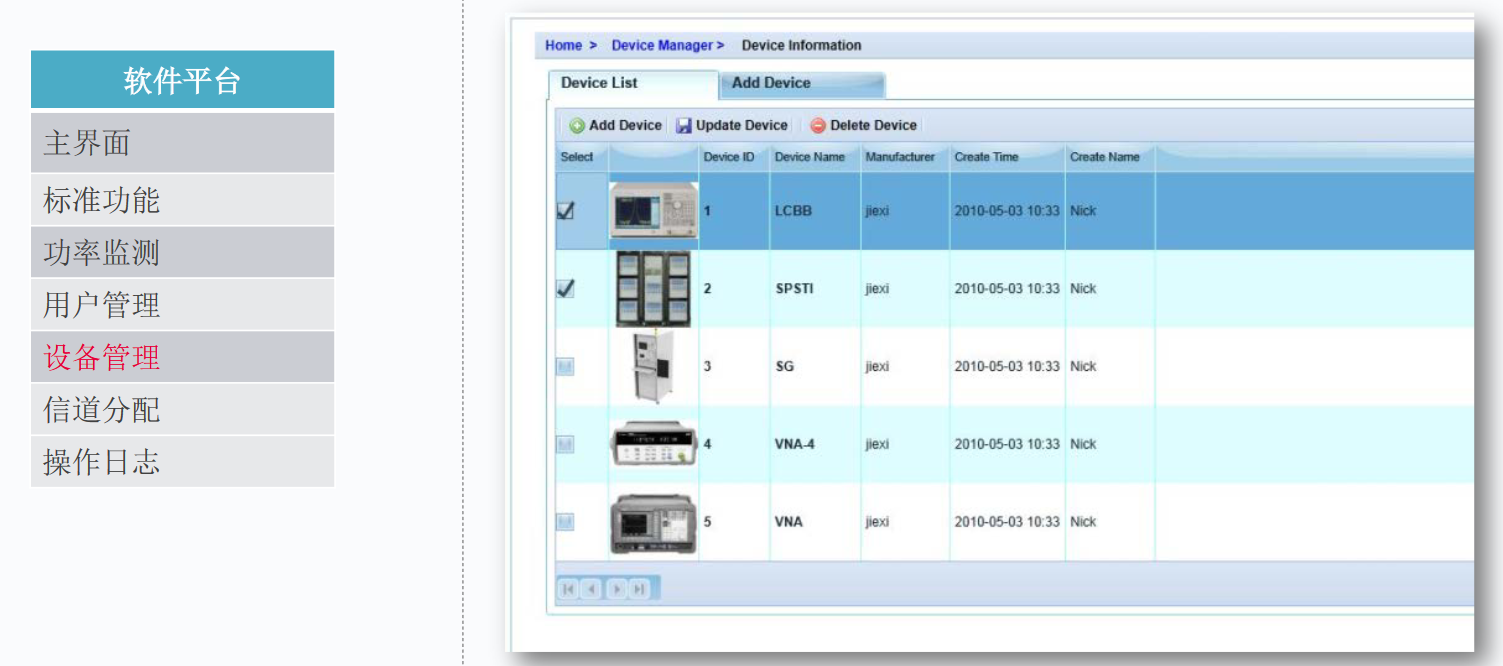
Task: Click device ID 3 in the SG row
Action: pyautogui.click(x=707, y=367)
